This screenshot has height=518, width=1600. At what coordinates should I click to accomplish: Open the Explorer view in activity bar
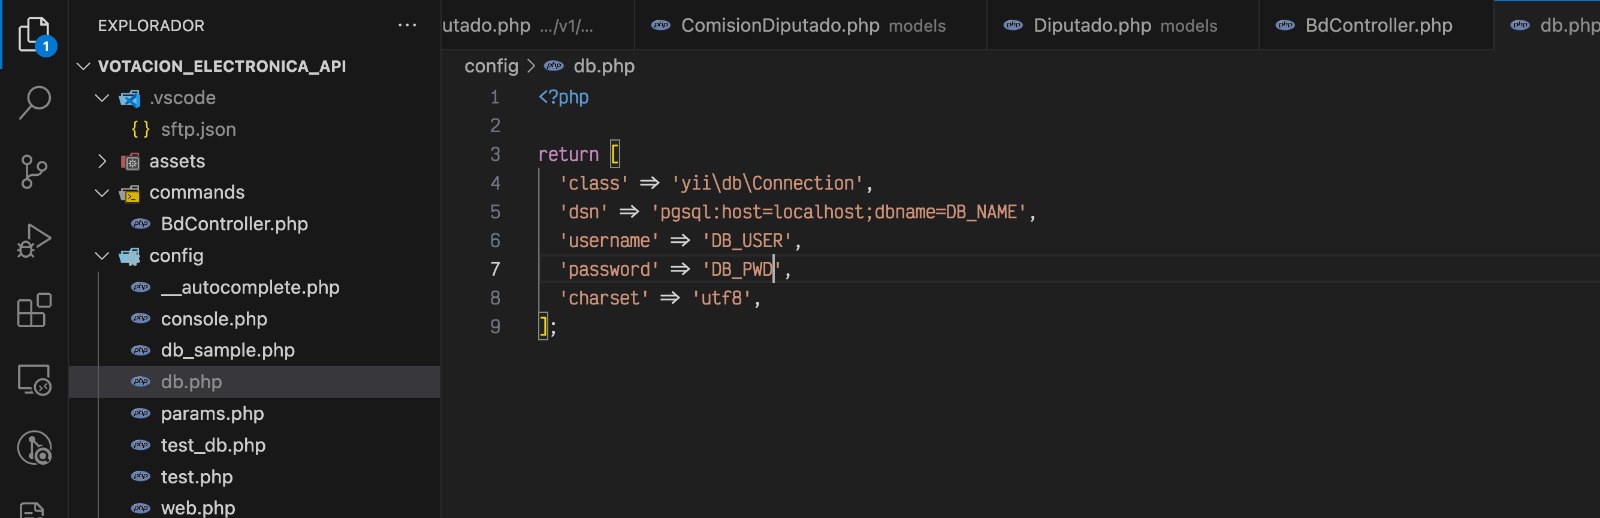click(35, 36)
